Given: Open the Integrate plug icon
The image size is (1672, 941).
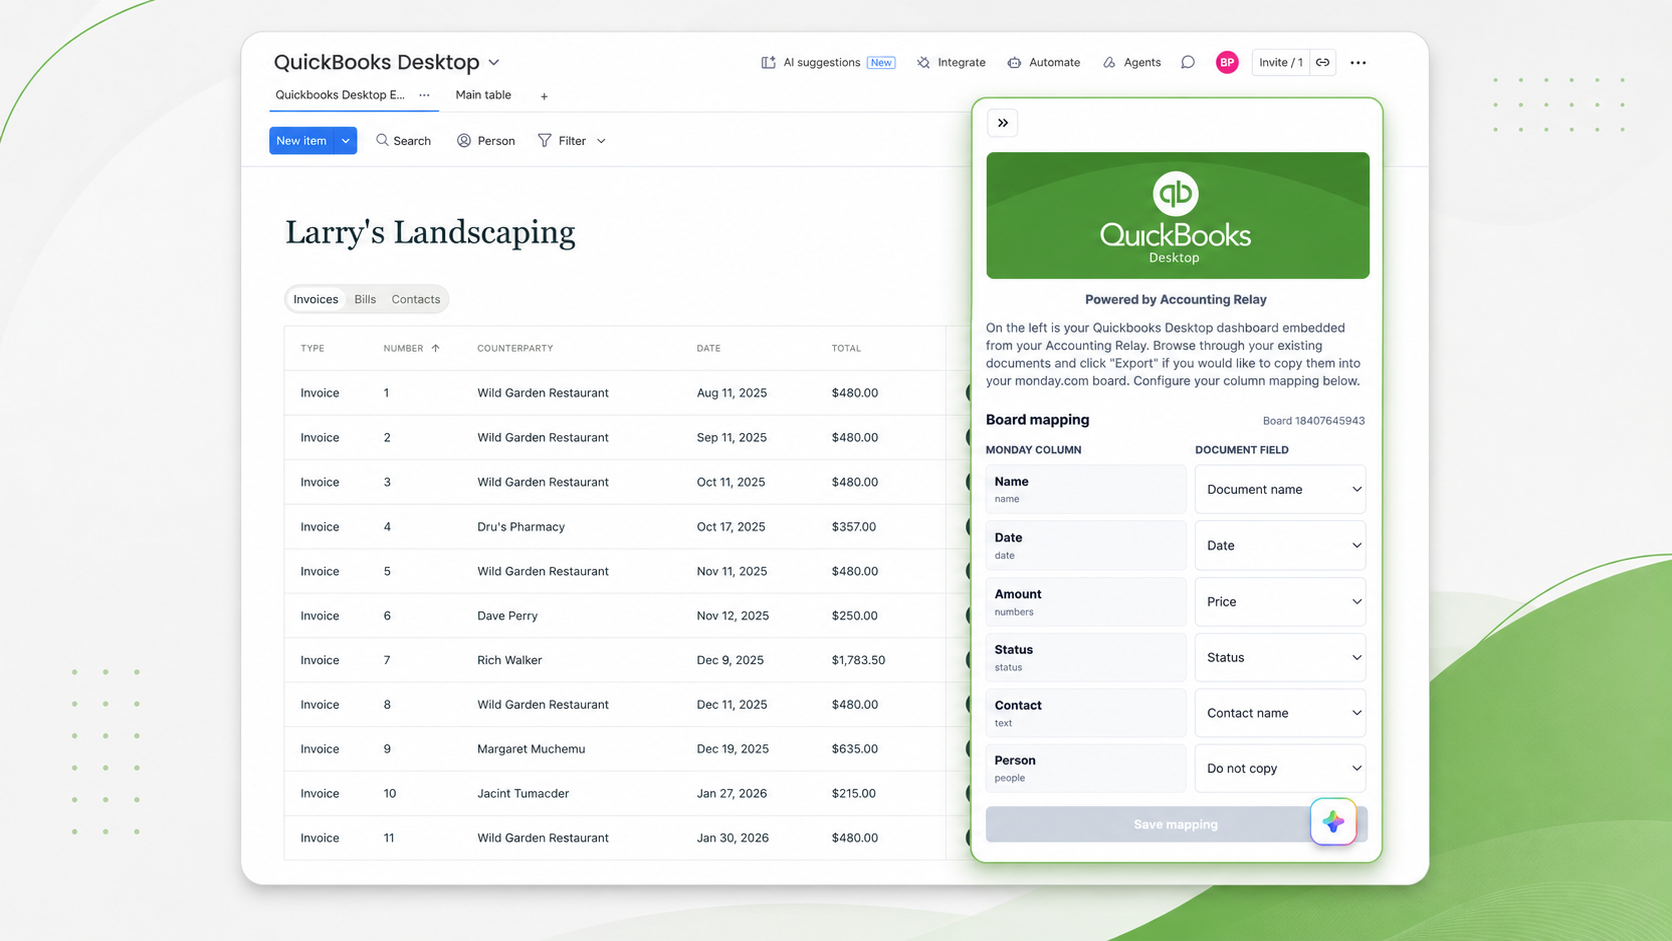Looking at the screenshot, I should 923,62.
